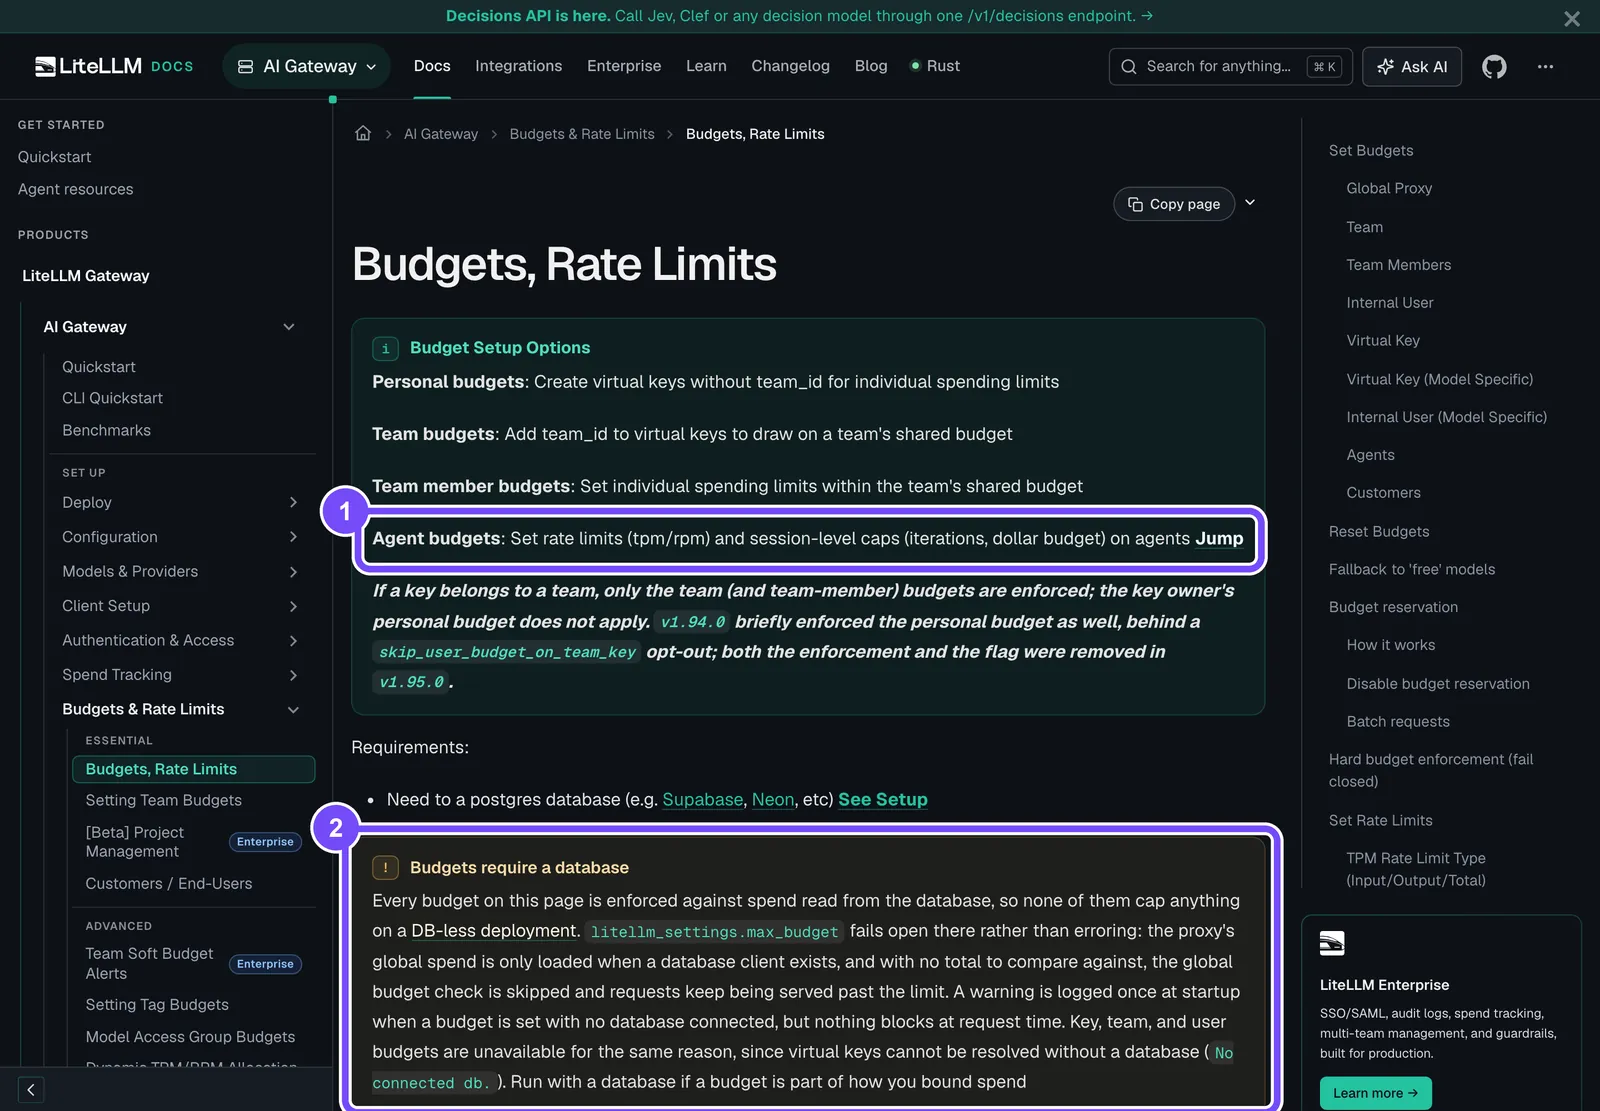Click the Copy page button
1600x1111 pixels.
(1174, 204)
